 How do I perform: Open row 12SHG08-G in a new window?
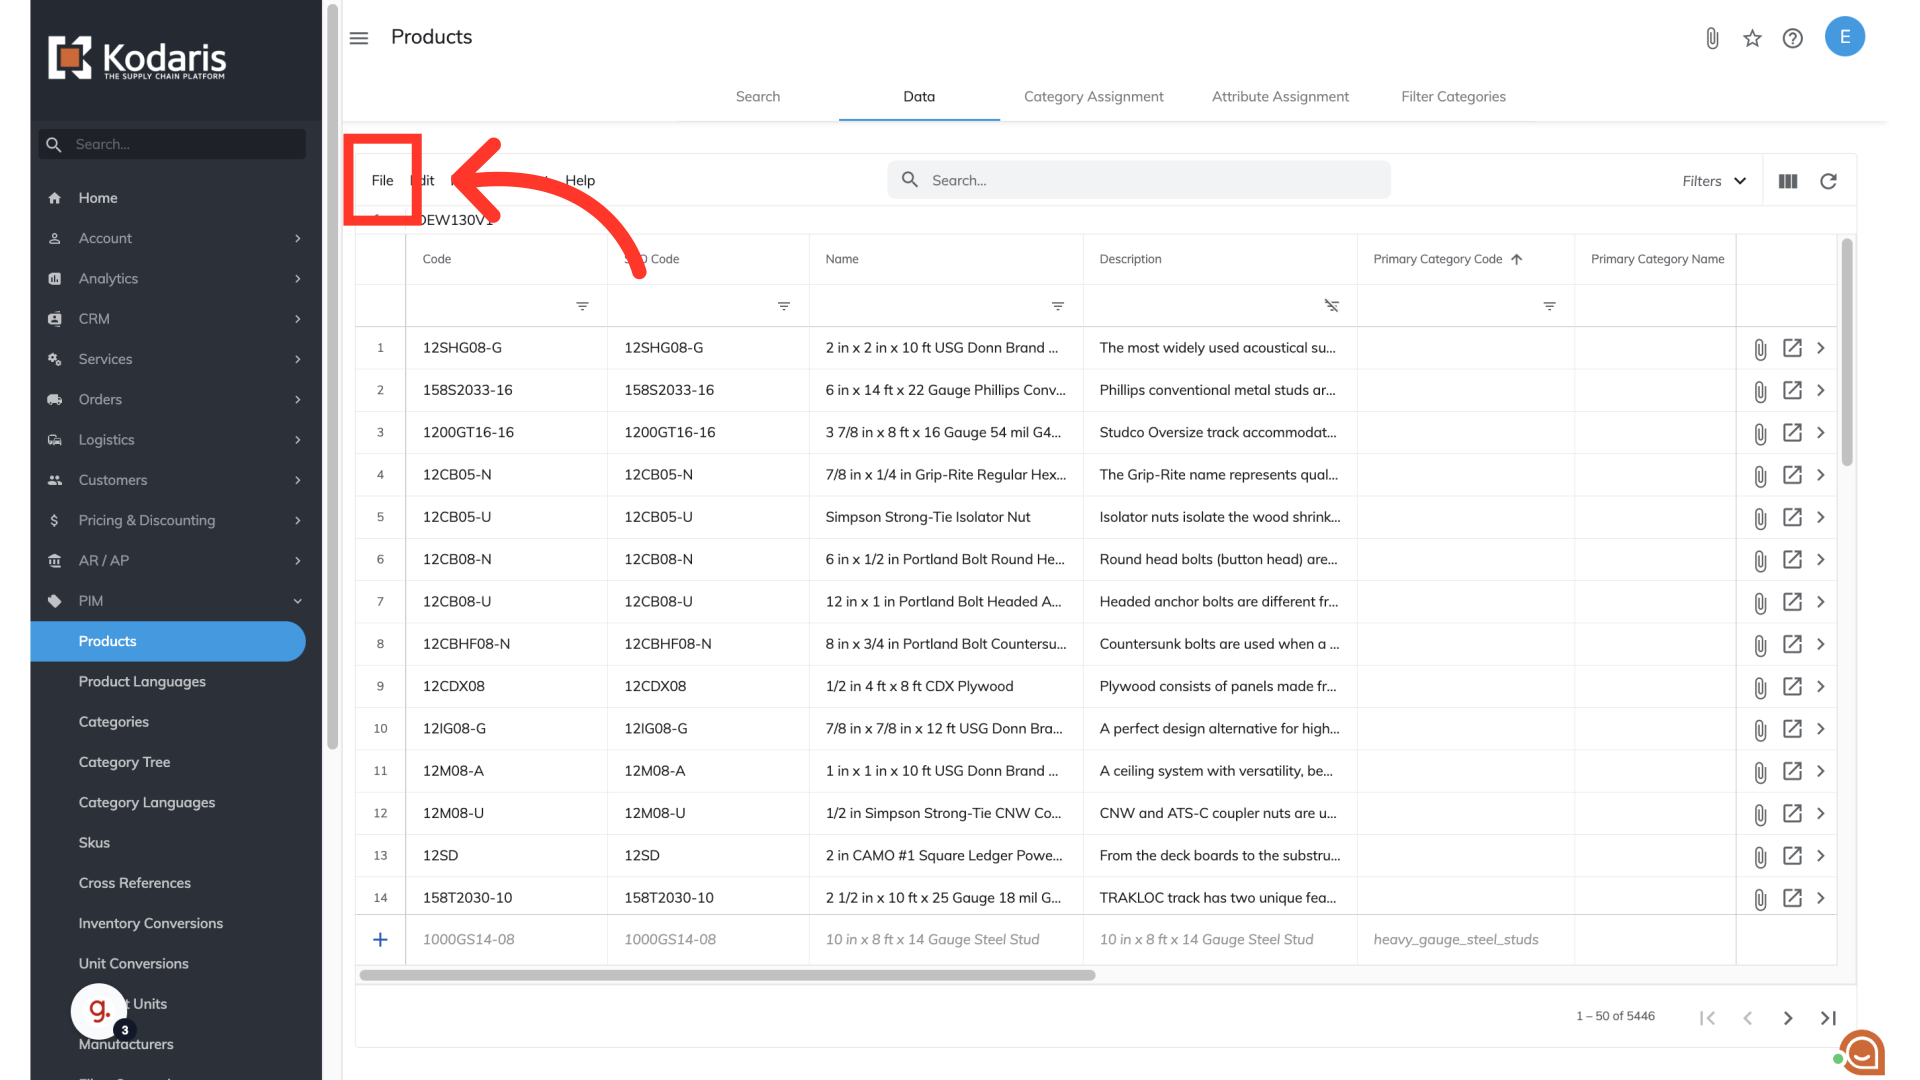coord(1792,348)
